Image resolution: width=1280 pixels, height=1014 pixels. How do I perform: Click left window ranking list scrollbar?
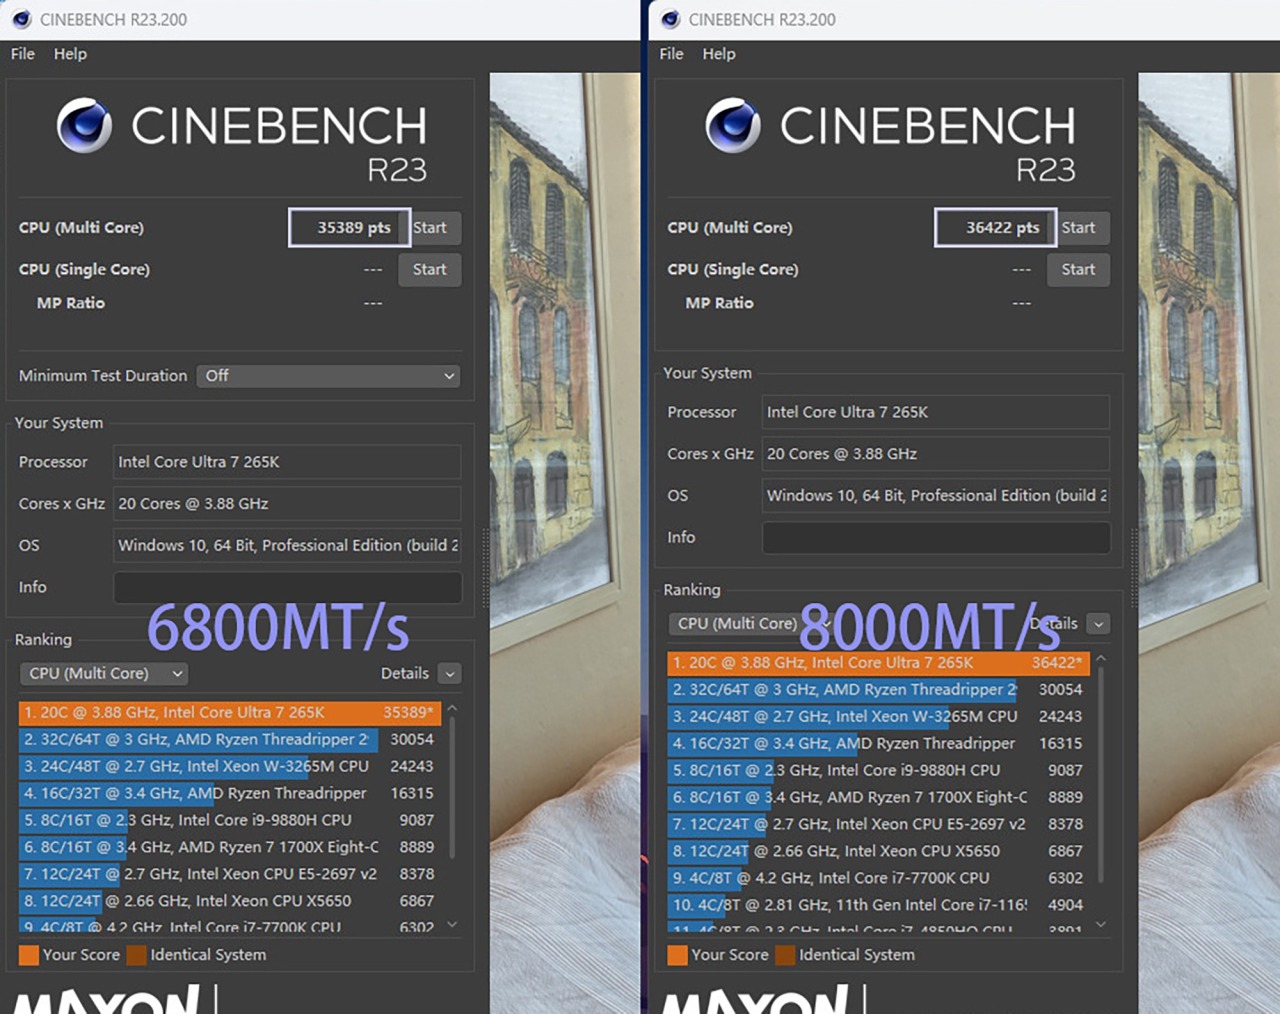tap(452, 785)
